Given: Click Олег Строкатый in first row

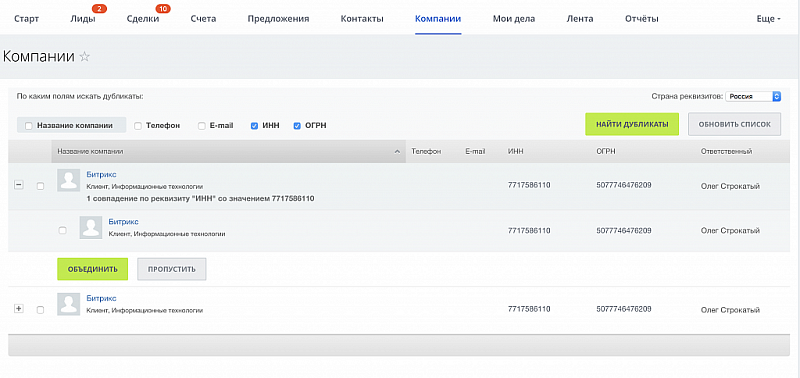Looking at the screenshot, I should pos(731,186).
